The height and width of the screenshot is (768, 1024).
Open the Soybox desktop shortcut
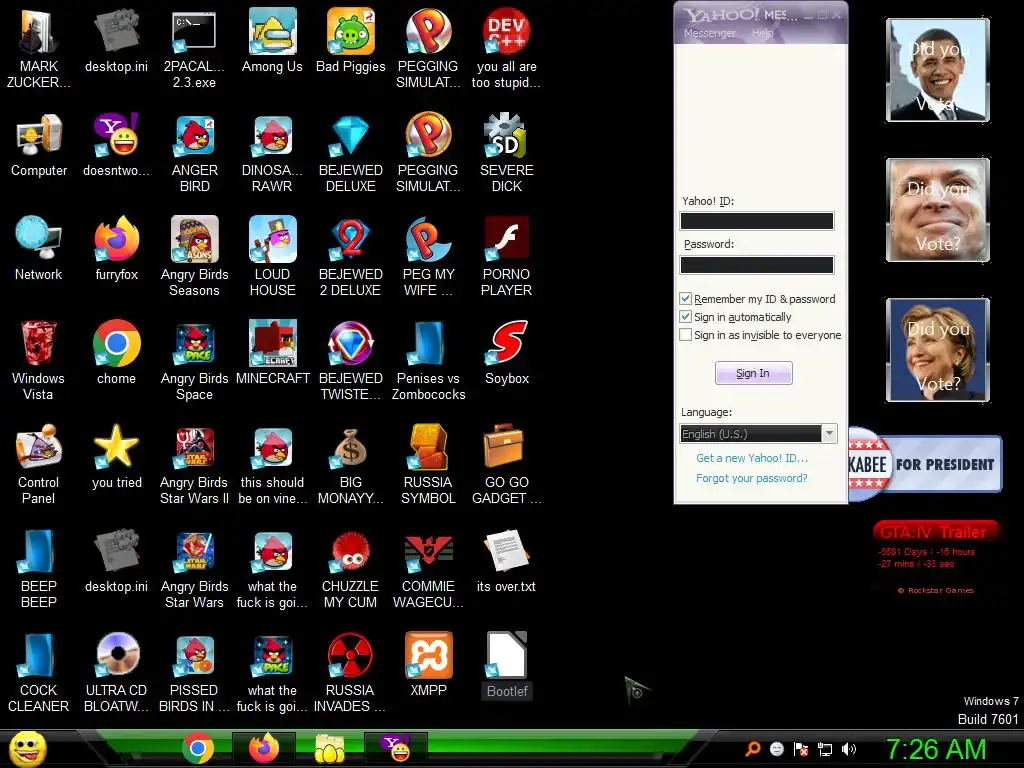(507, 353)
